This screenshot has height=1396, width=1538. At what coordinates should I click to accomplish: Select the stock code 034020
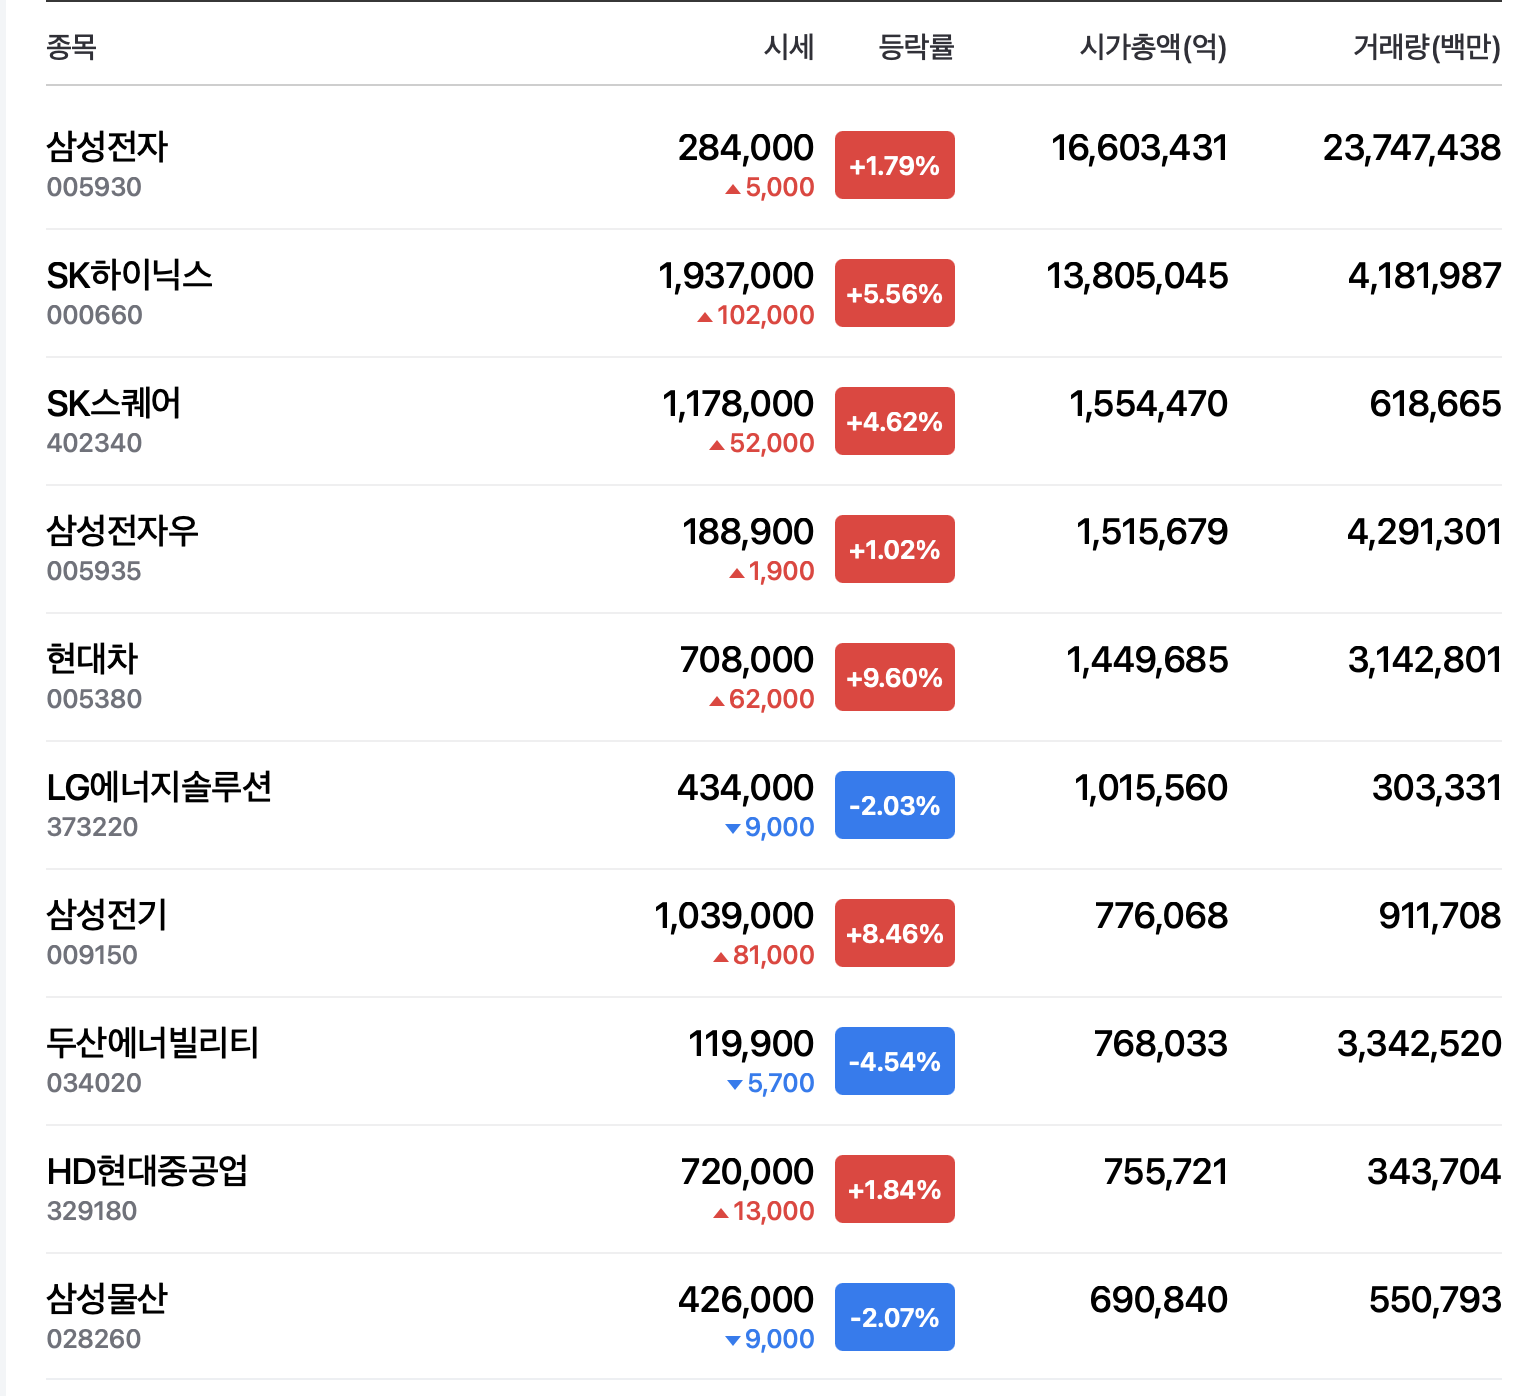(x=94, y=1083)
